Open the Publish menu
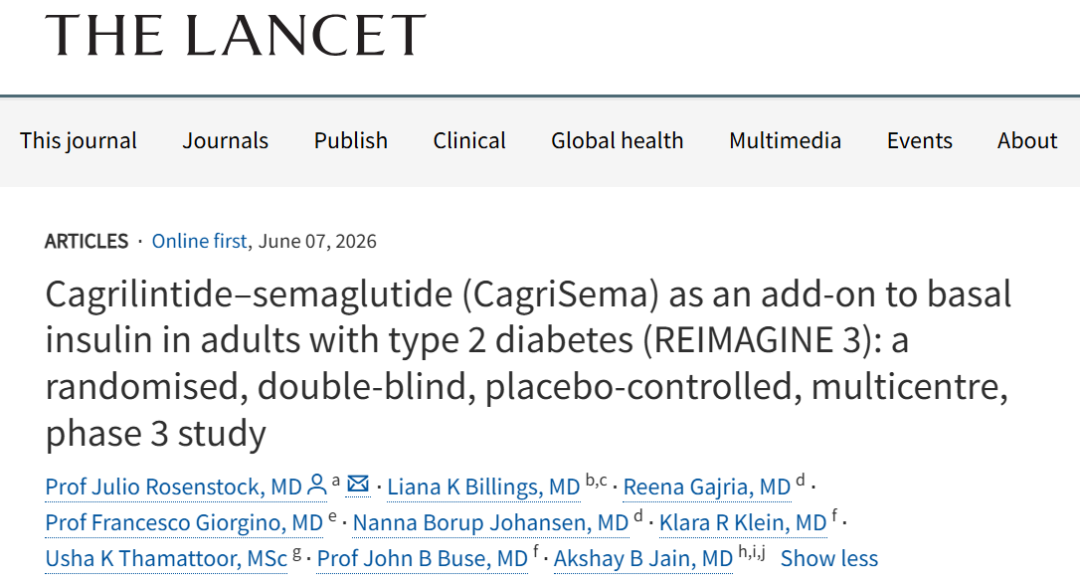The image size is (1080, 587). [x=351, y=141]
